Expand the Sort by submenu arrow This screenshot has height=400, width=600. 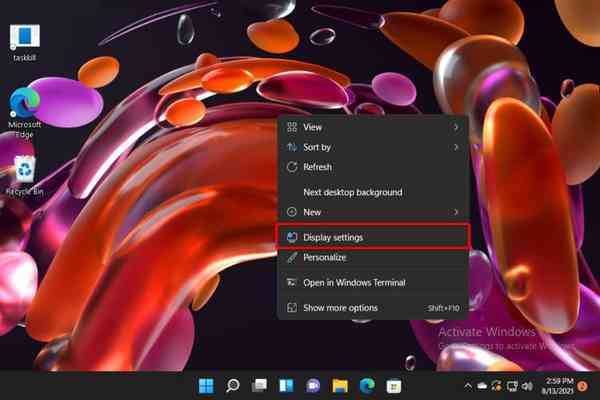456,147
